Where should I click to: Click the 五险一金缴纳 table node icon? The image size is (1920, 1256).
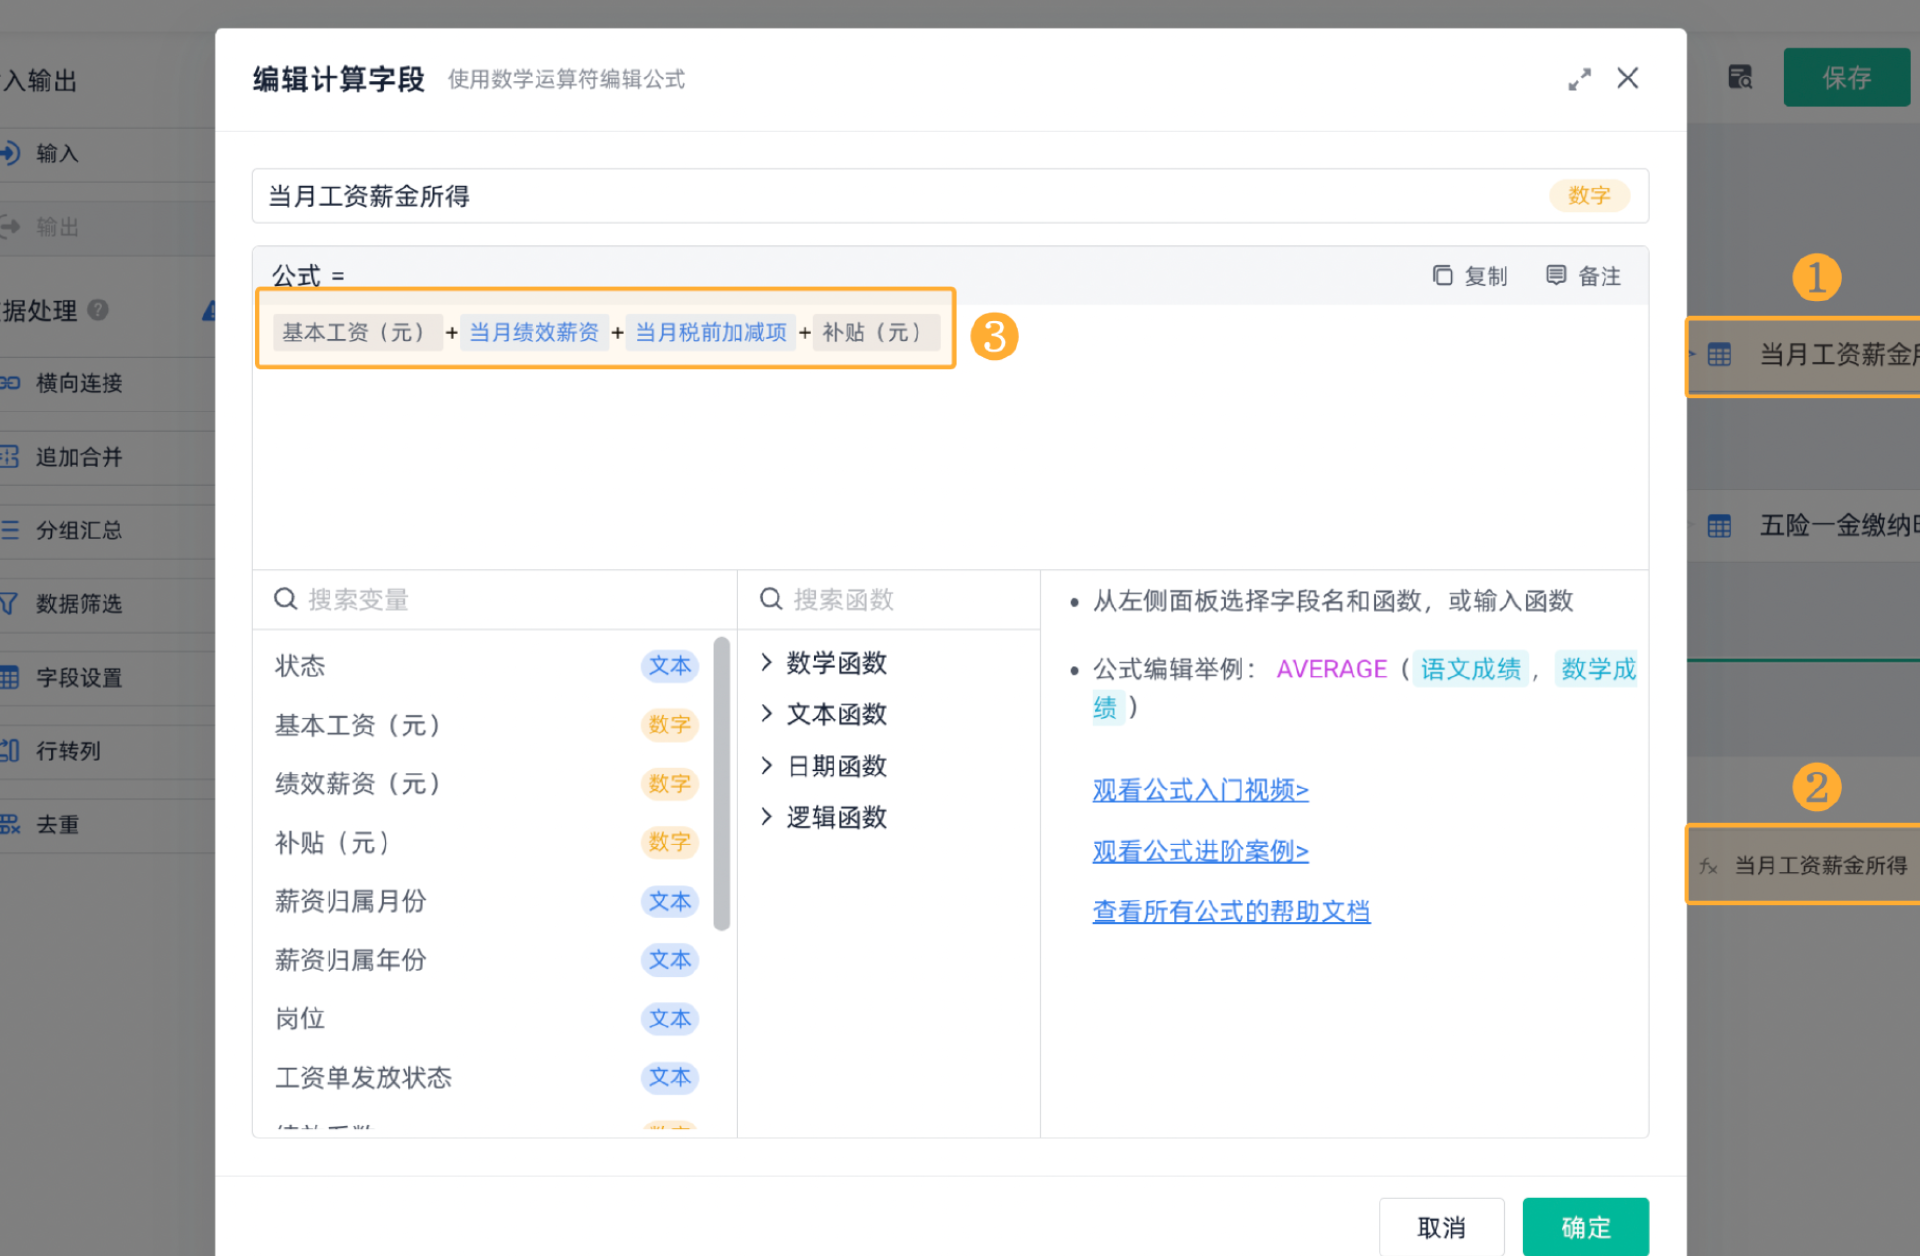click(x=1719, y=525)
